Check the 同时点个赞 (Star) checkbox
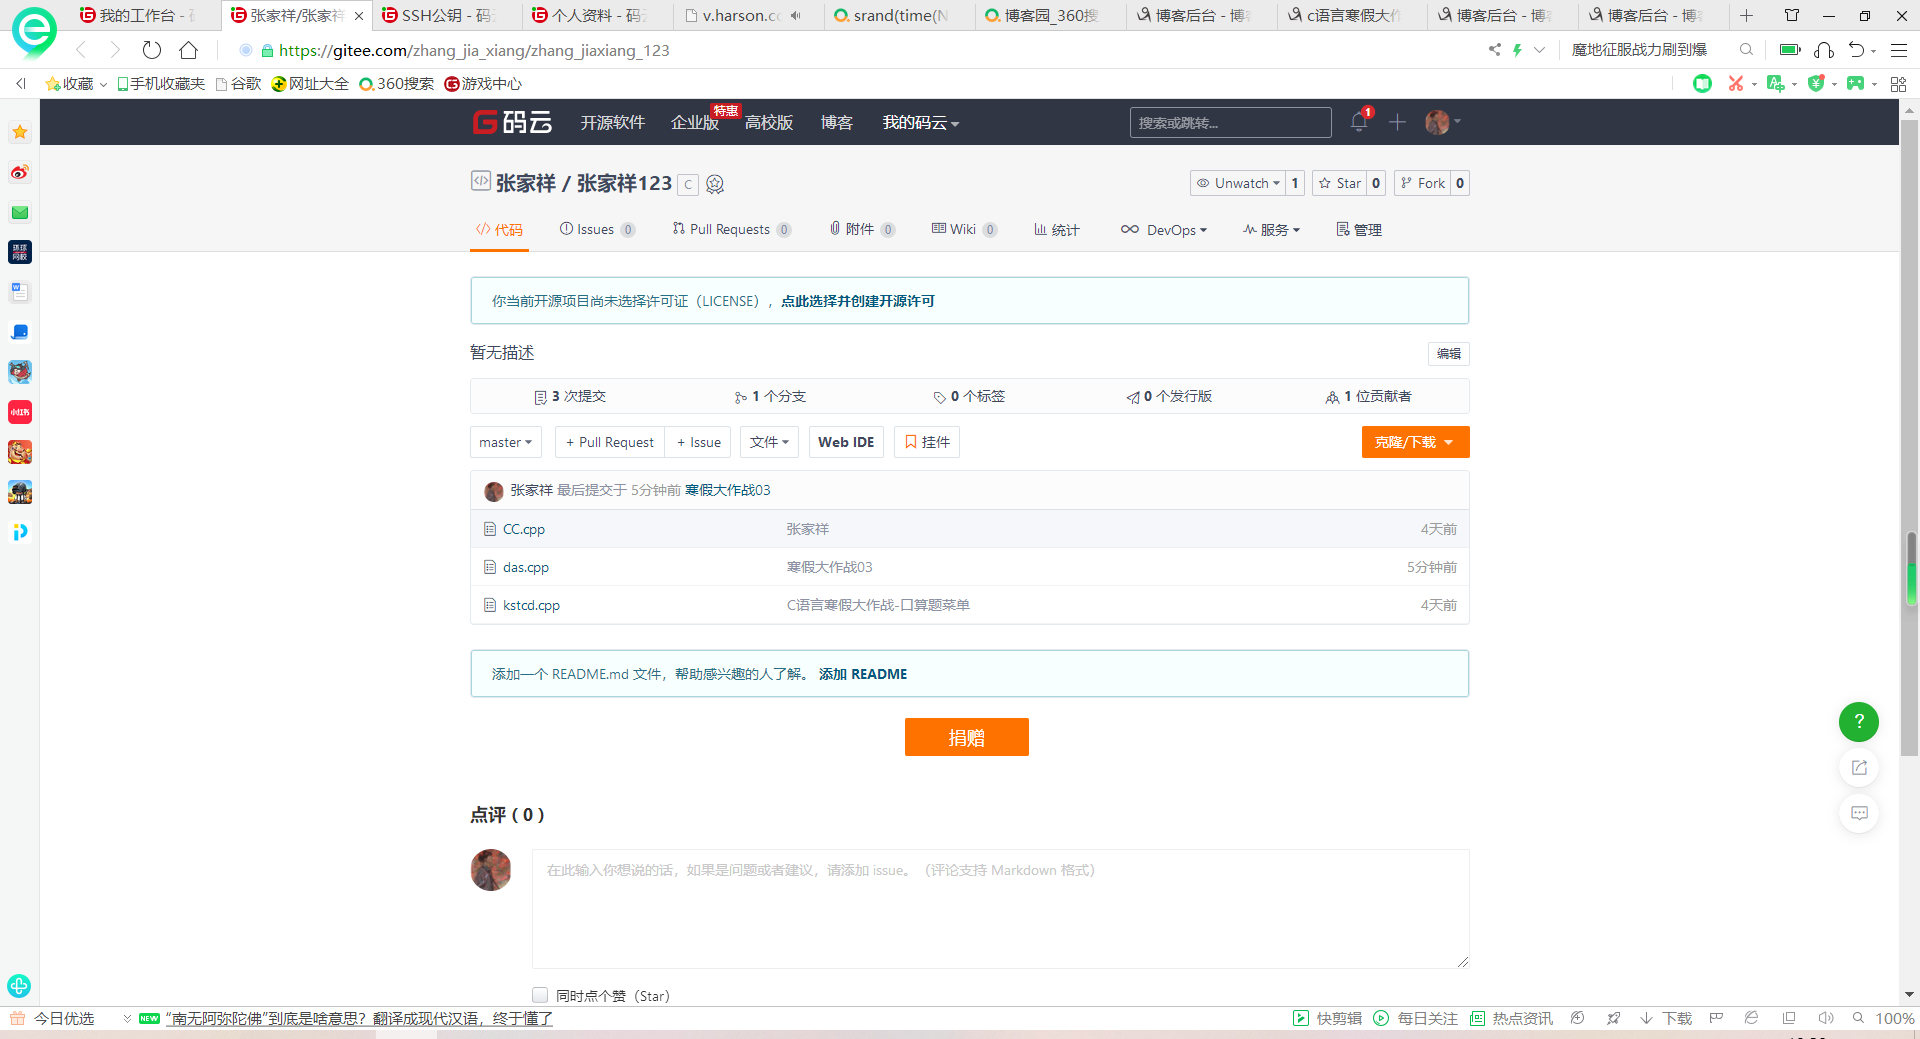 [540, 995]
